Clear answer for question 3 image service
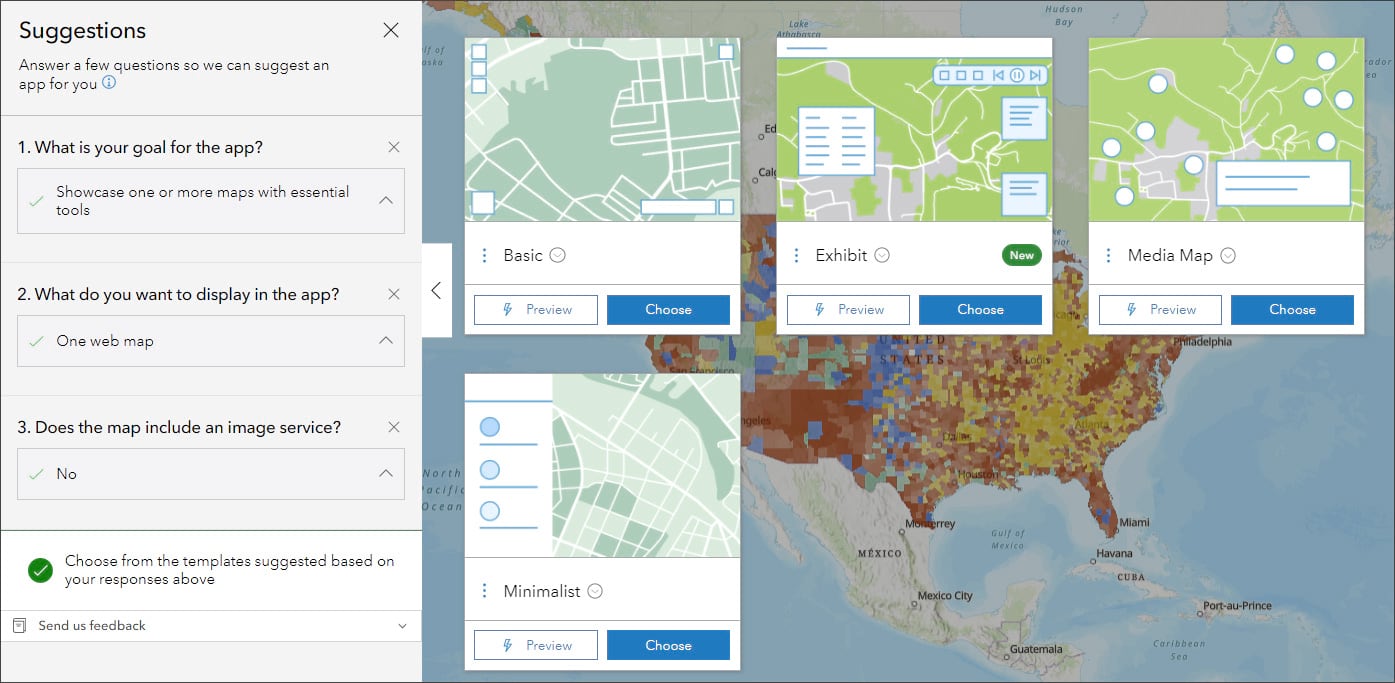 [394, 427]
